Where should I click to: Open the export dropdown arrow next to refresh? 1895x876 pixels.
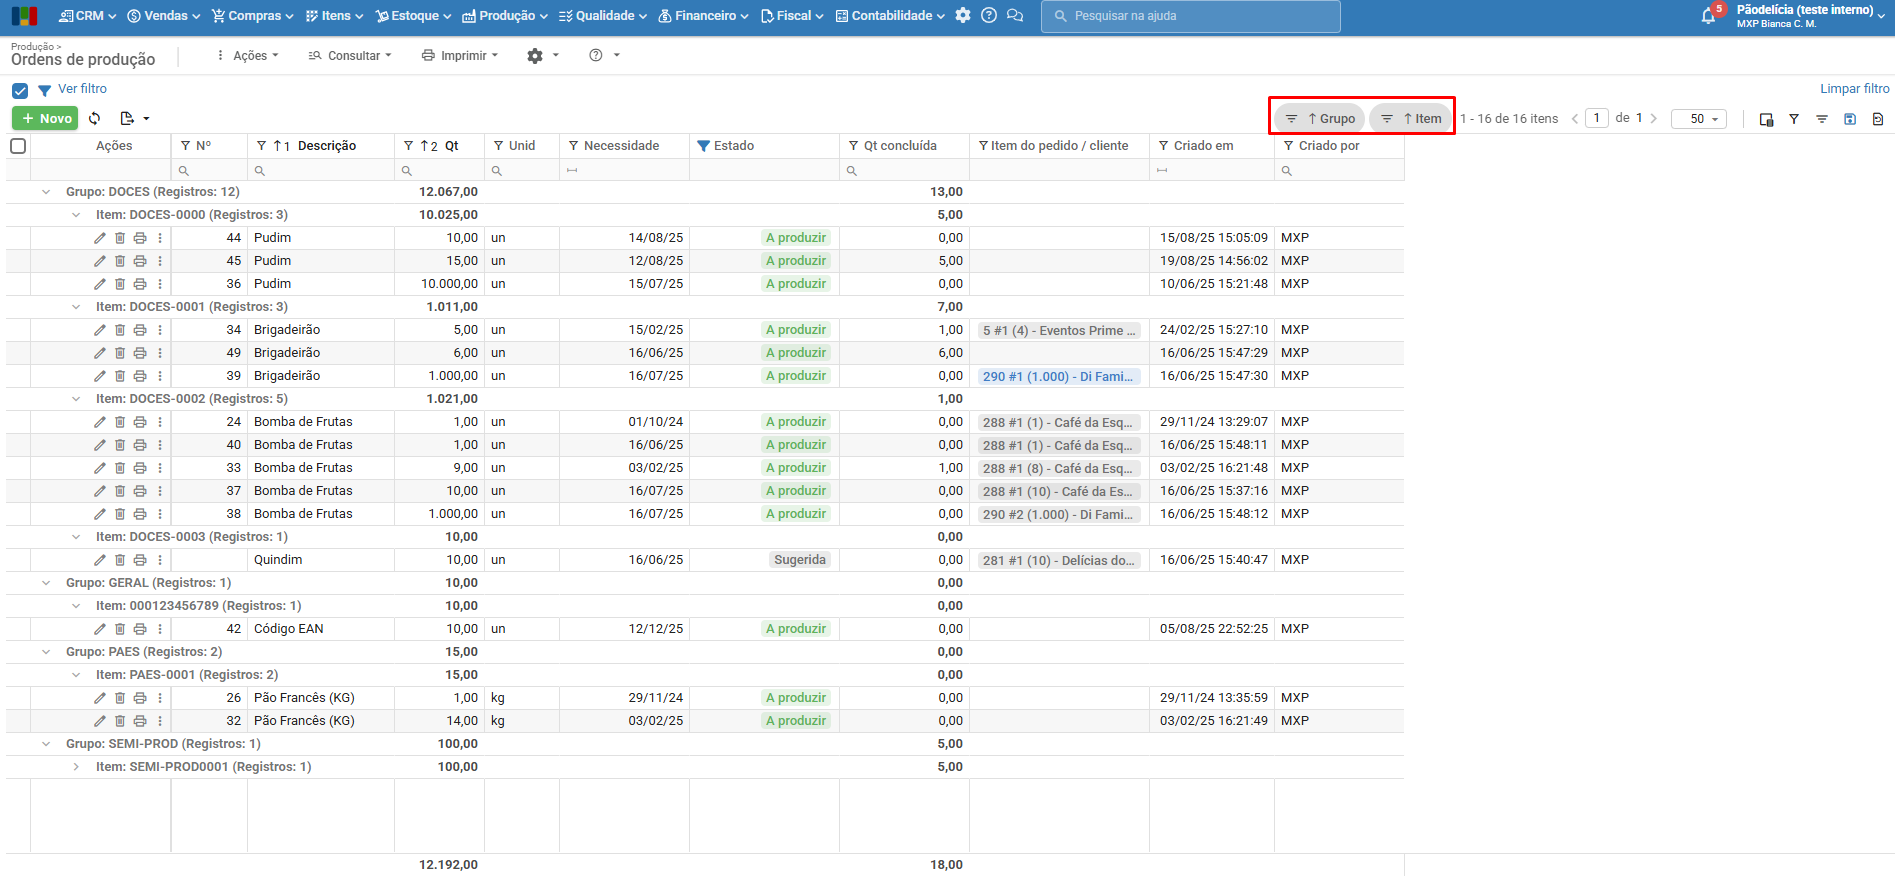[x=146, y=119]
